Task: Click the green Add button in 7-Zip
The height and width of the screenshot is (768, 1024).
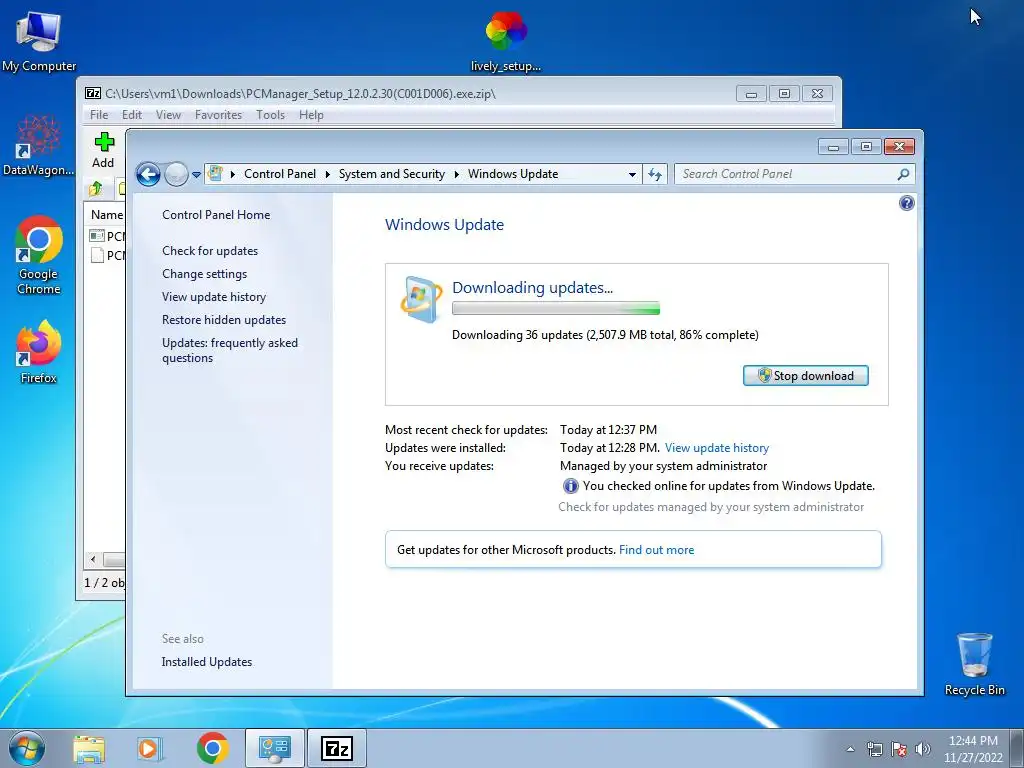Action: [x=103, y=150]
